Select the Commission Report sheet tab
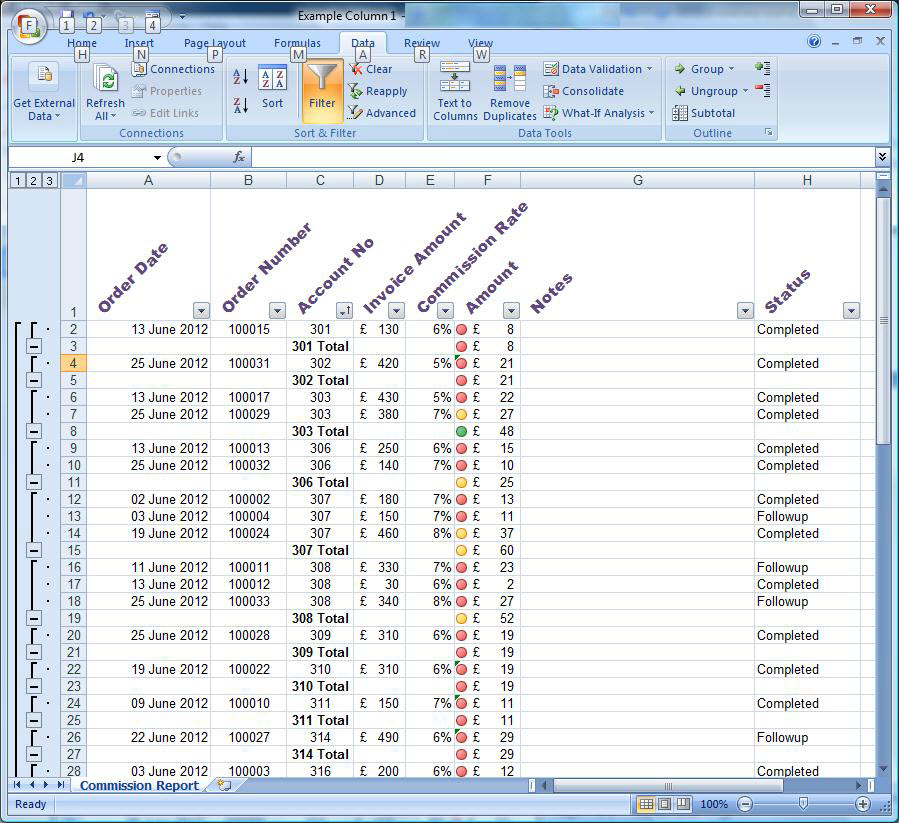The image size is (899, 823). (x=139, y=786)
